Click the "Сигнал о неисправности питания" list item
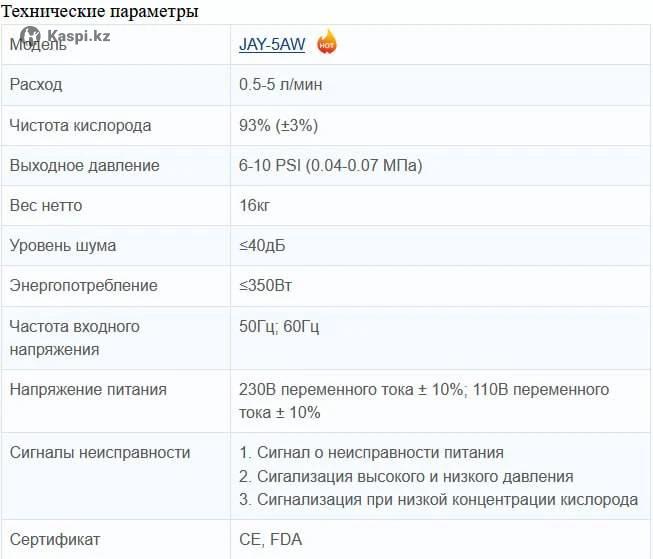This screenshot has height=559, width=653. click(x=380, y=453)
